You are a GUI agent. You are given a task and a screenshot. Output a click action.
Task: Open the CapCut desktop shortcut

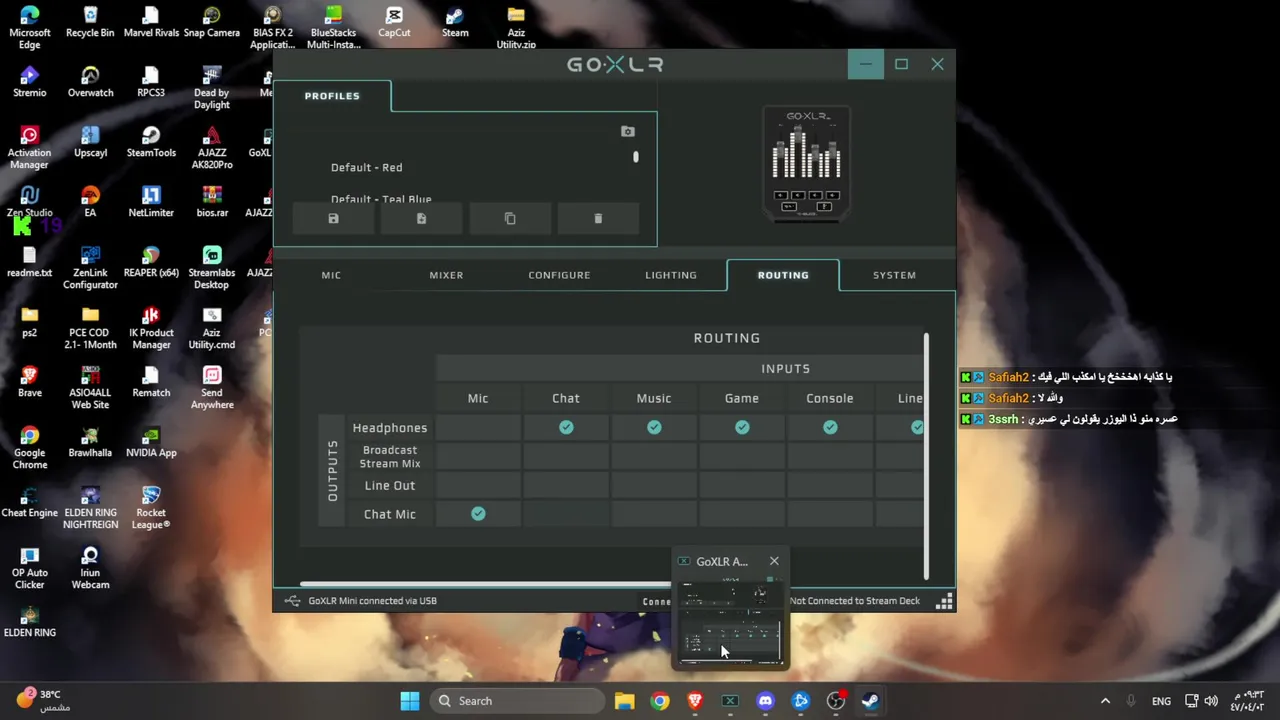click(394, 24)
